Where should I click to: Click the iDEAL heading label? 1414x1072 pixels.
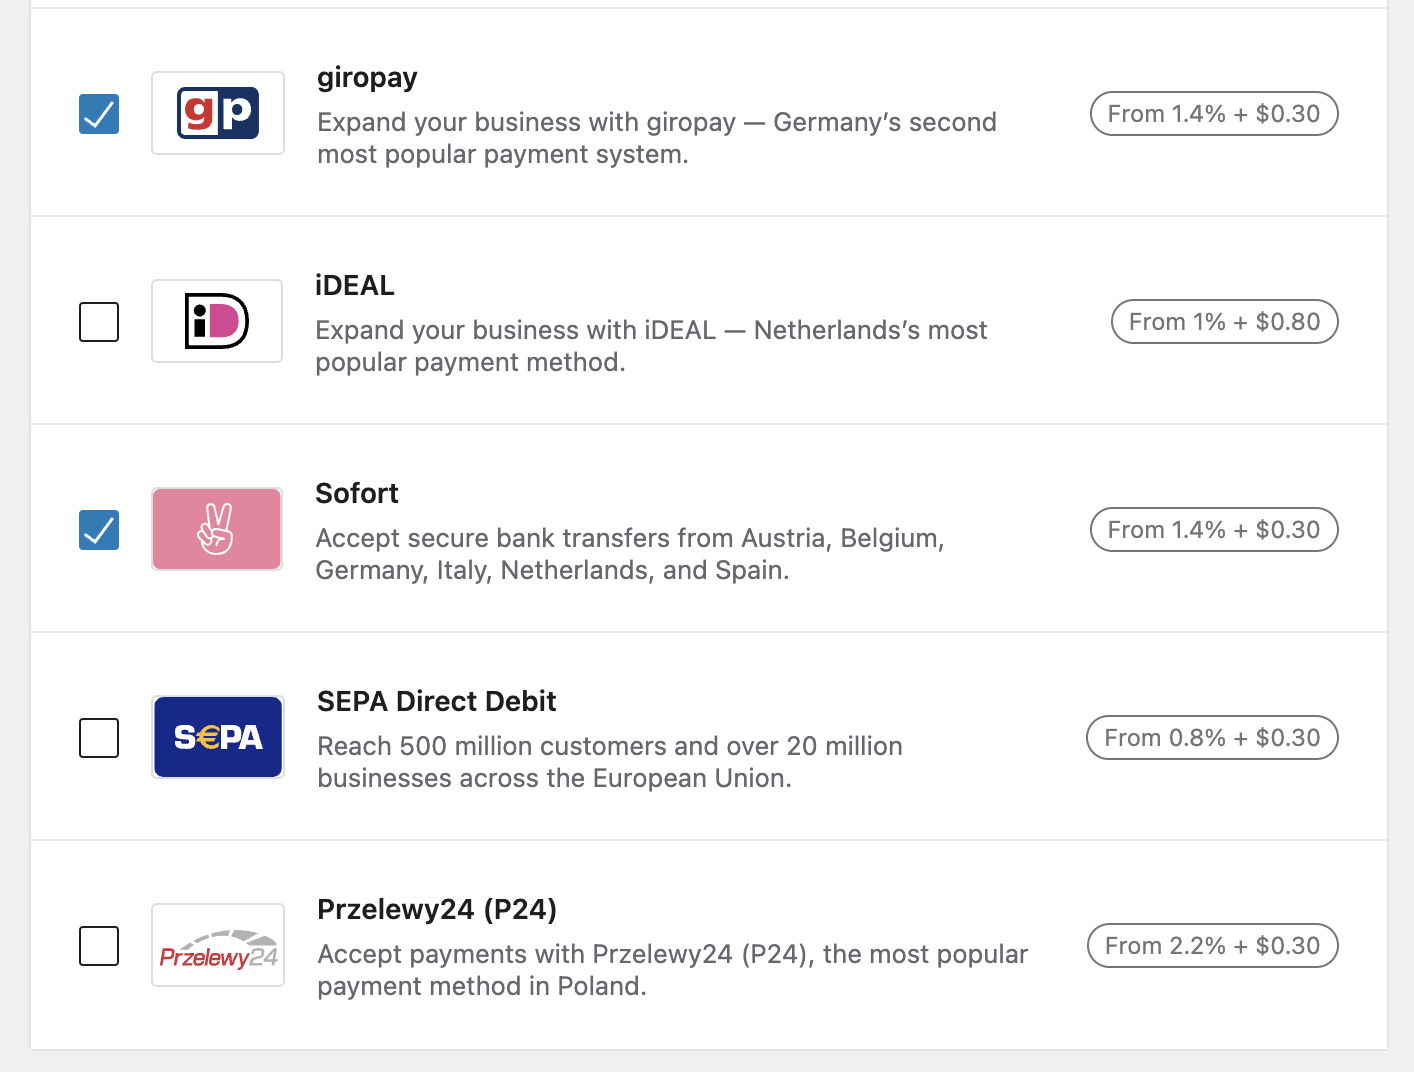click(x=355, y=286)
